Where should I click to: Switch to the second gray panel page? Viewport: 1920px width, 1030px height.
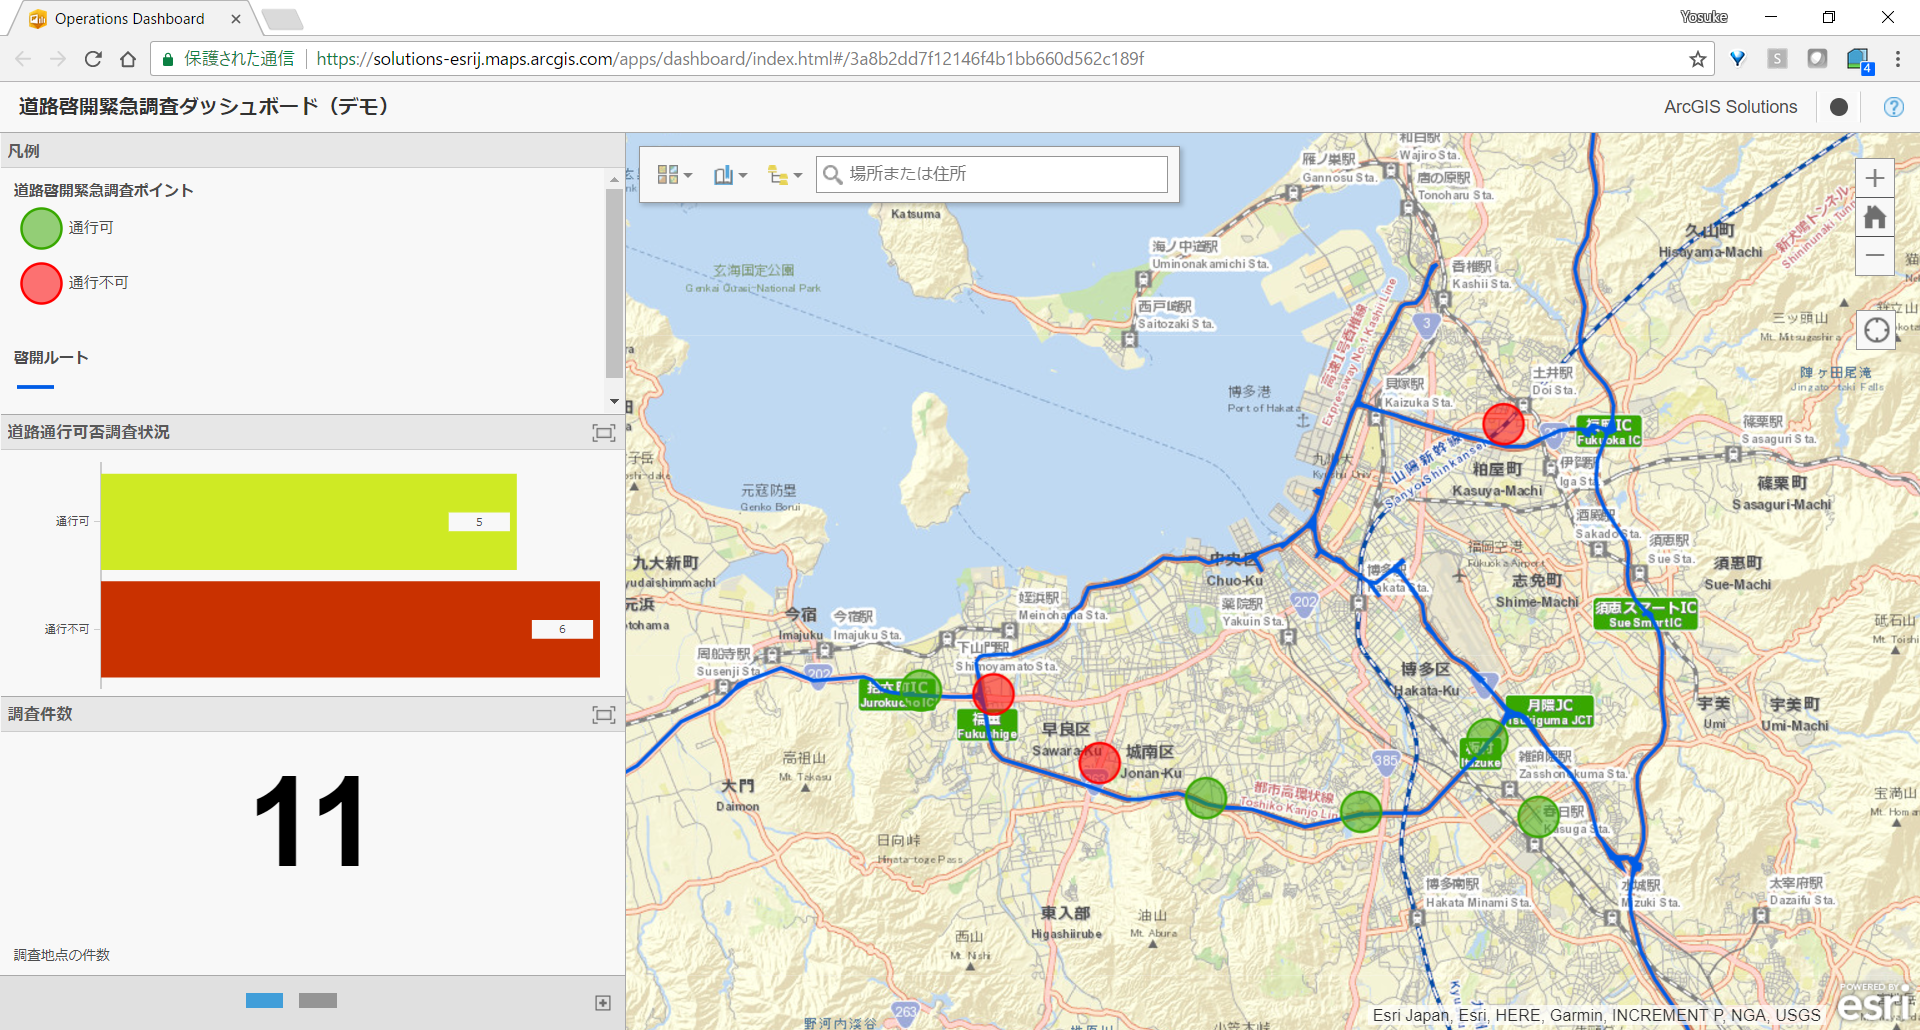coord(318,1001)
